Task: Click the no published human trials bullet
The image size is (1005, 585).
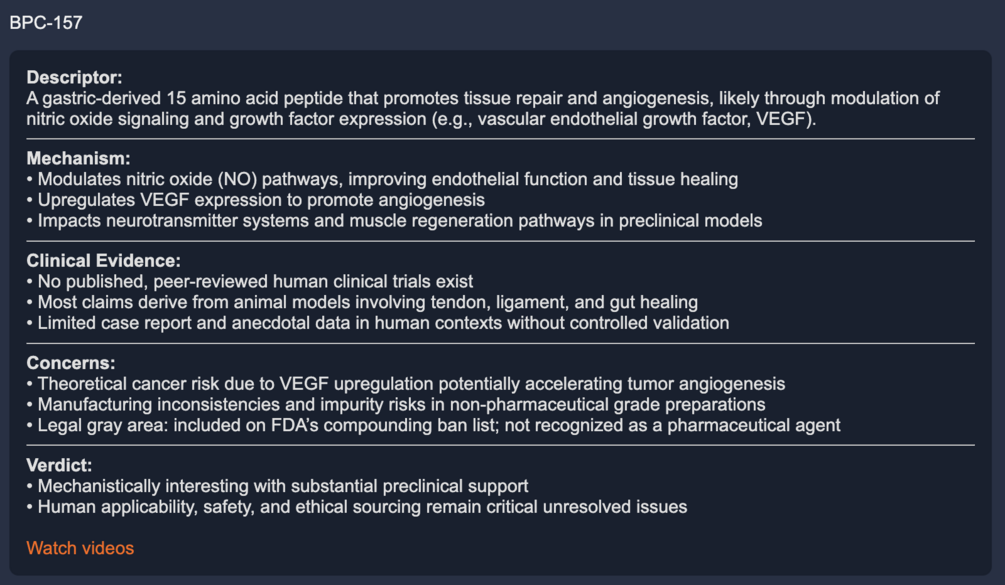Action: [255, 282]
